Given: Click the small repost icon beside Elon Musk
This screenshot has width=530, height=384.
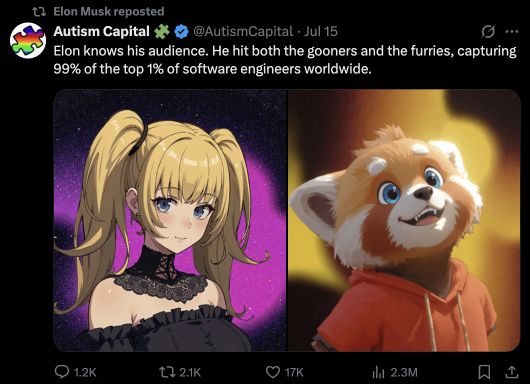Looking at the screenshot, I should pyautogui.click(x=39, y=12).
